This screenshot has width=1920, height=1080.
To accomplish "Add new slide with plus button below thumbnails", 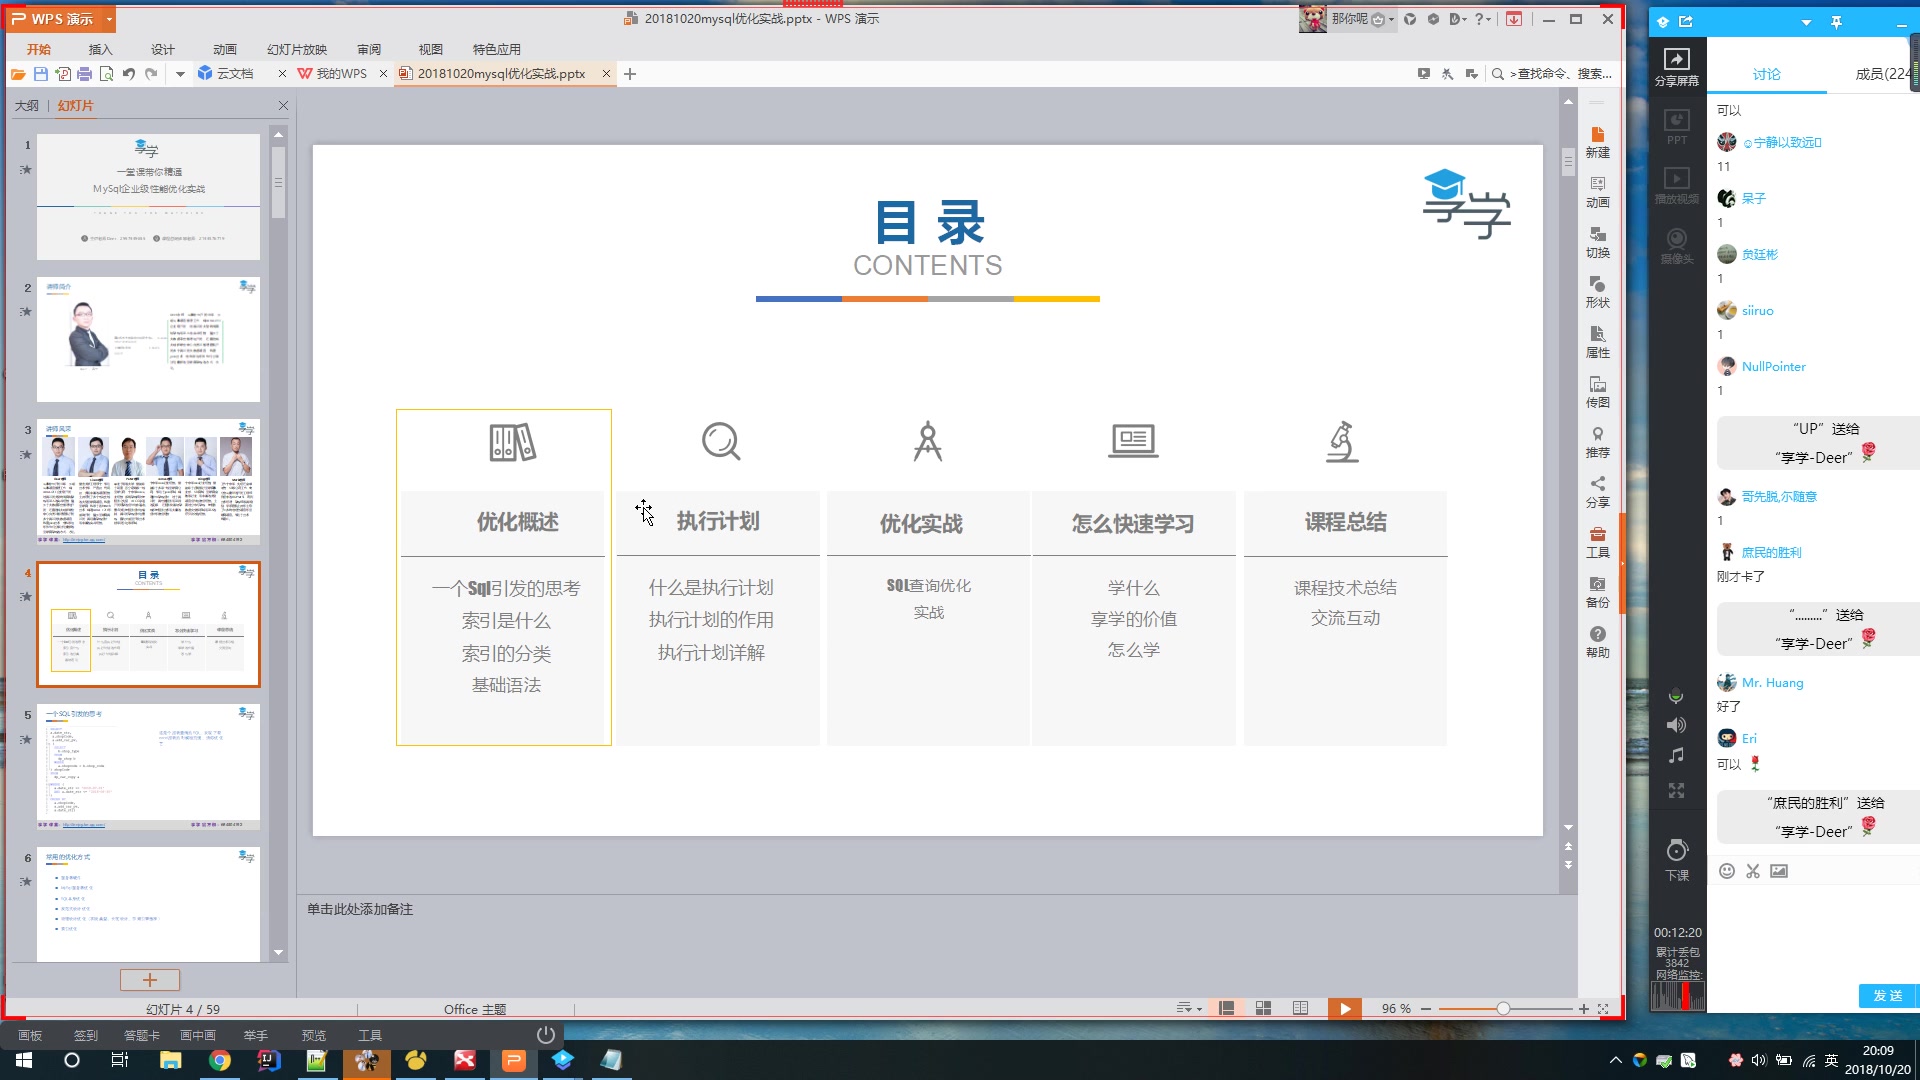I will [x=150, y=980].
